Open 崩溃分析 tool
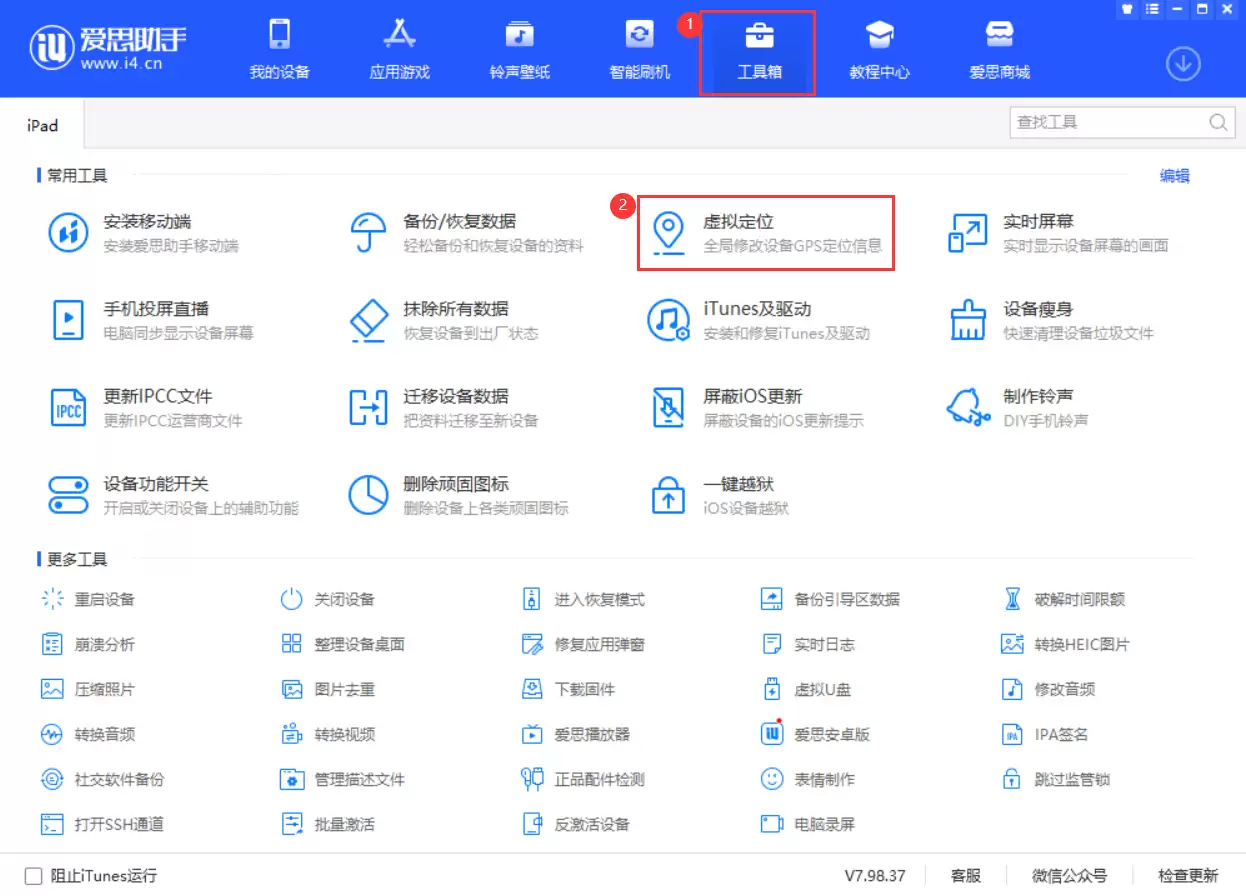Viewport: 1246px width, 896px height. (88, 644)
